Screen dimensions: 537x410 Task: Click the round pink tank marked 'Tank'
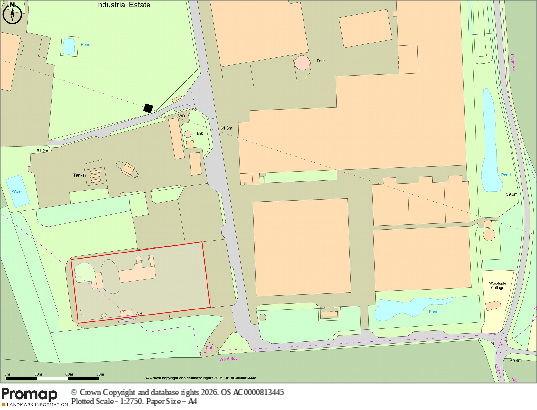click(302, 63)
